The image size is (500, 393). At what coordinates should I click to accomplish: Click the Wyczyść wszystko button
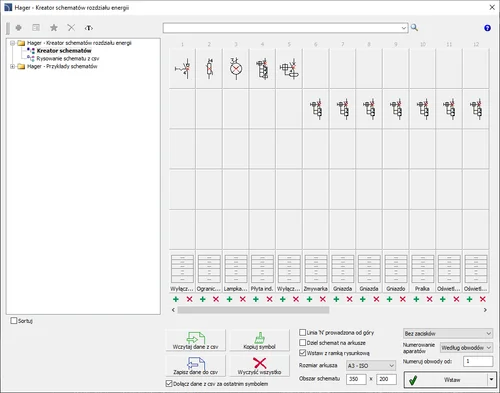(x=259, y=366)
